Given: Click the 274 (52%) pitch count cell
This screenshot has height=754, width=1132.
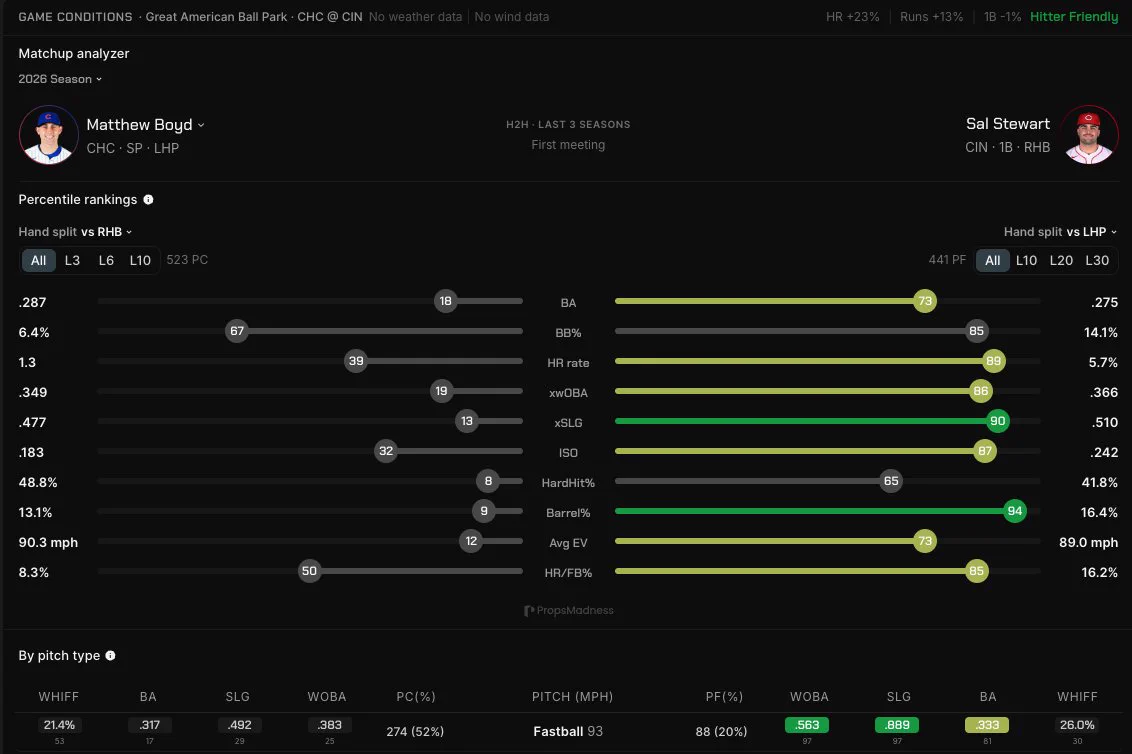Looking at the screenshot, I should (x=415, y=732).
